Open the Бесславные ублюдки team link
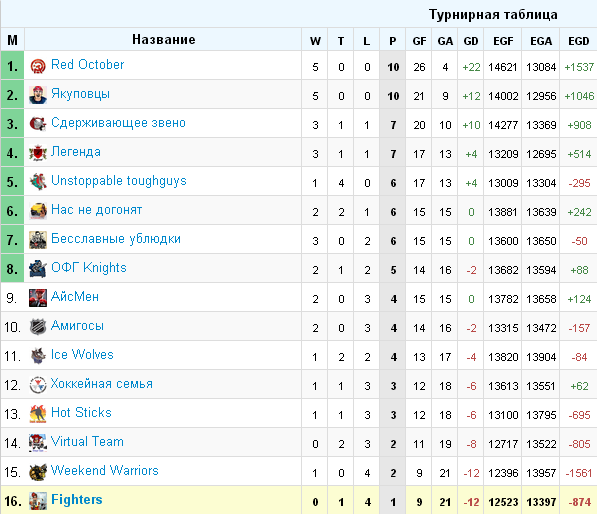This screenshot has height=514, width=597. [116, 239]
